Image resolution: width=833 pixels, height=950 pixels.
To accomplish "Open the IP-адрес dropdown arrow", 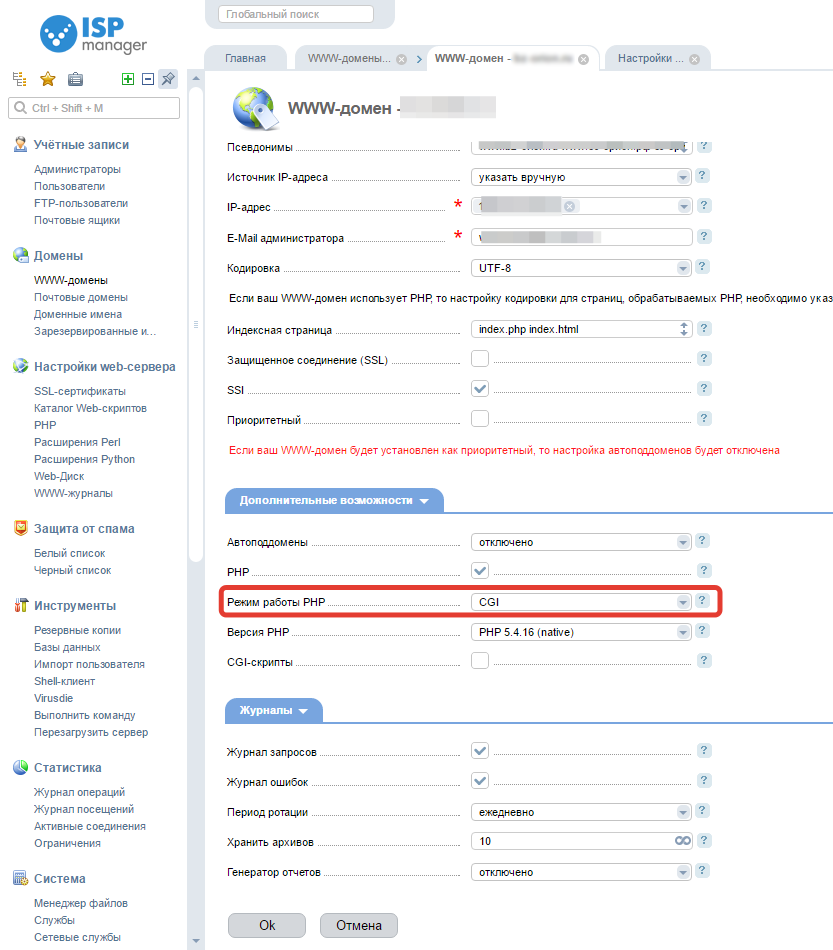I will point(683,207).
